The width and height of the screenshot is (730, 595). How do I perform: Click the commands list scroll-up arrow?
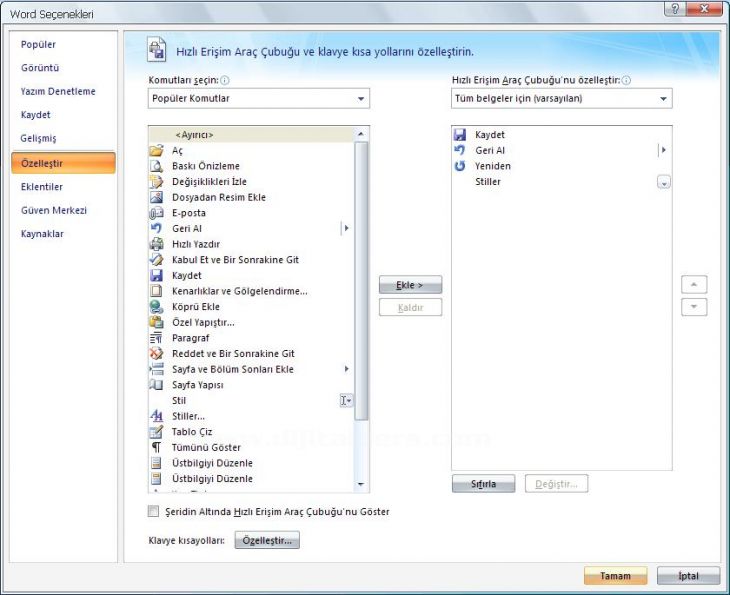pyautogui.click(x=361, y=134)
